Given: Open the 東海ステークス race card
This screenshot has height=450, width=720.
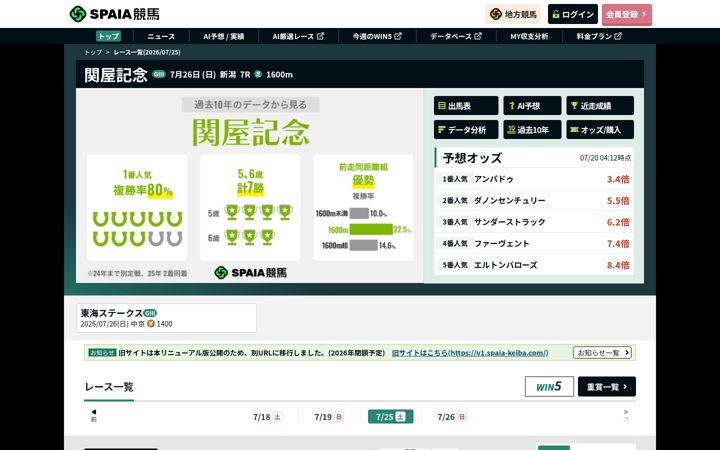Looking at the screenshot, I should 166,318.
